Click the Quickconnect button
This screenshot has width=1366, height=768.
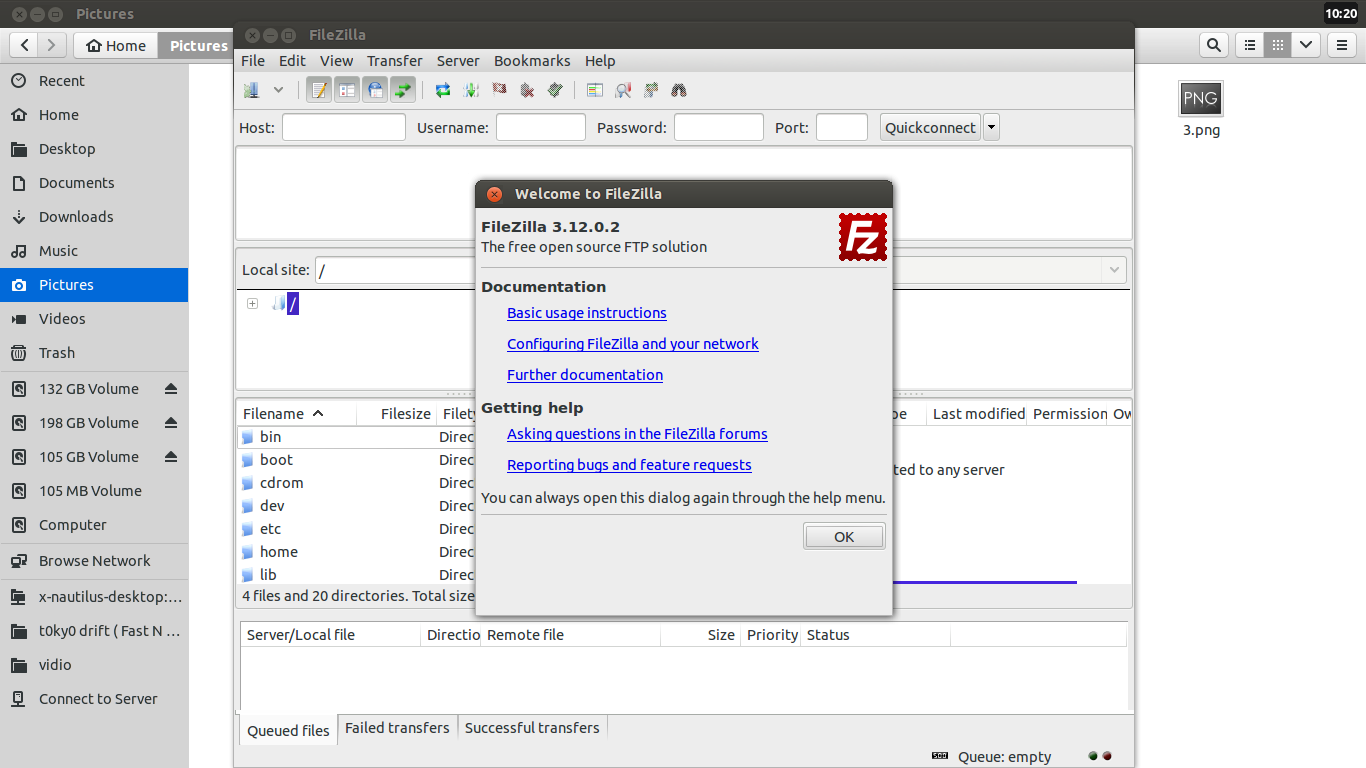tap(930, 127)
